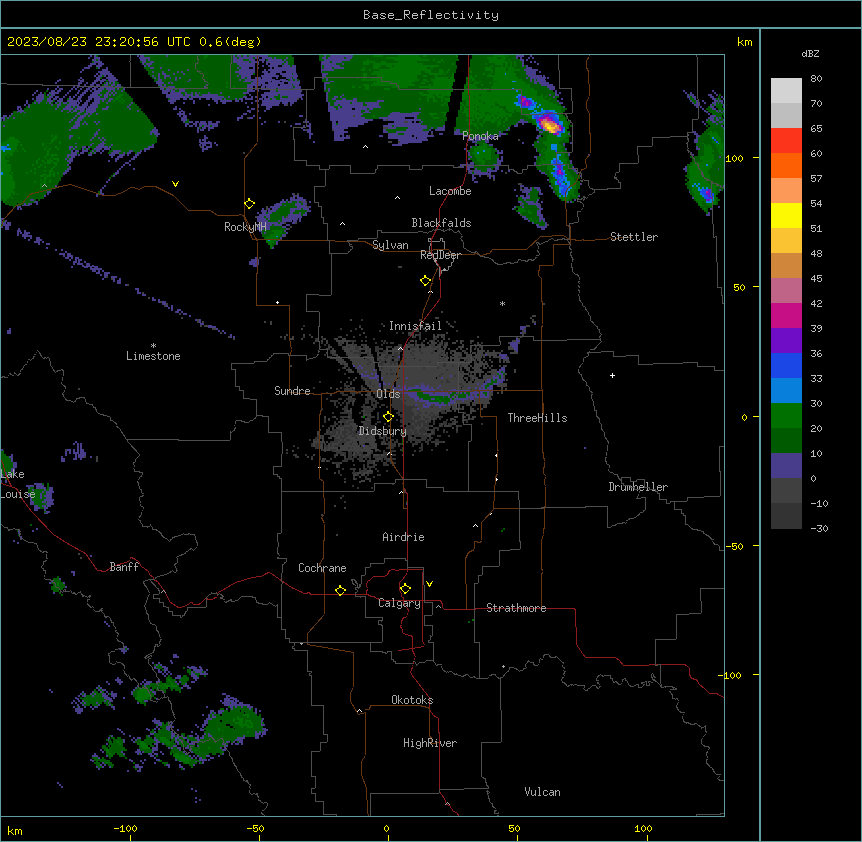The image size is (862, 842).
Task: Click the km unit label at top right
Action: tap(744, 42)
